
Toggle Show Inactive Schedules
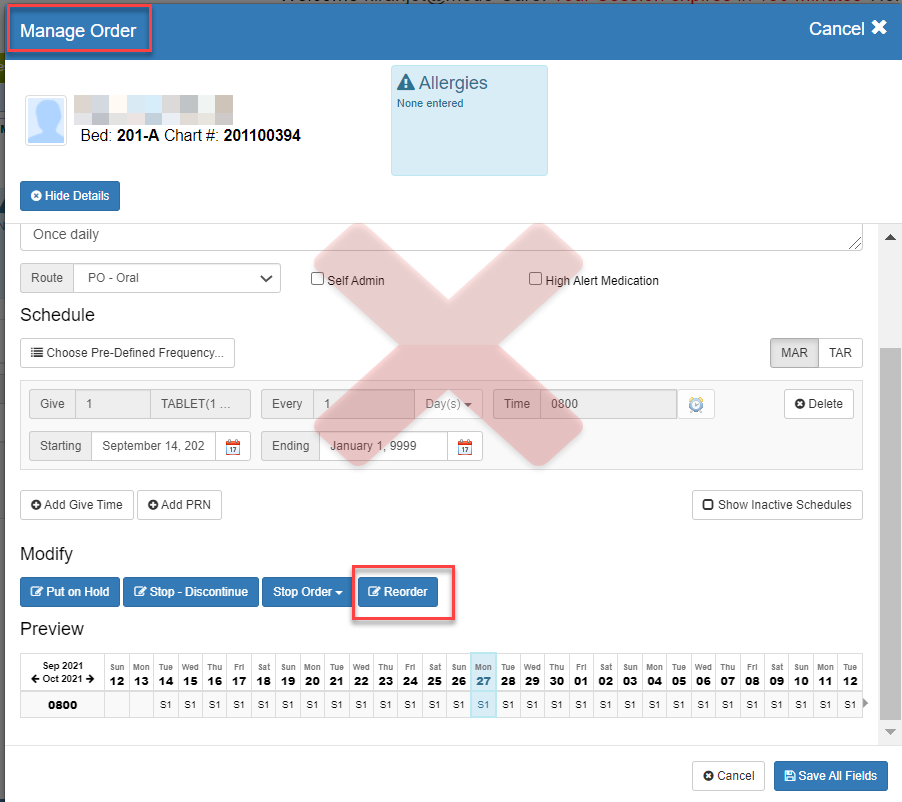click(777, 505)
